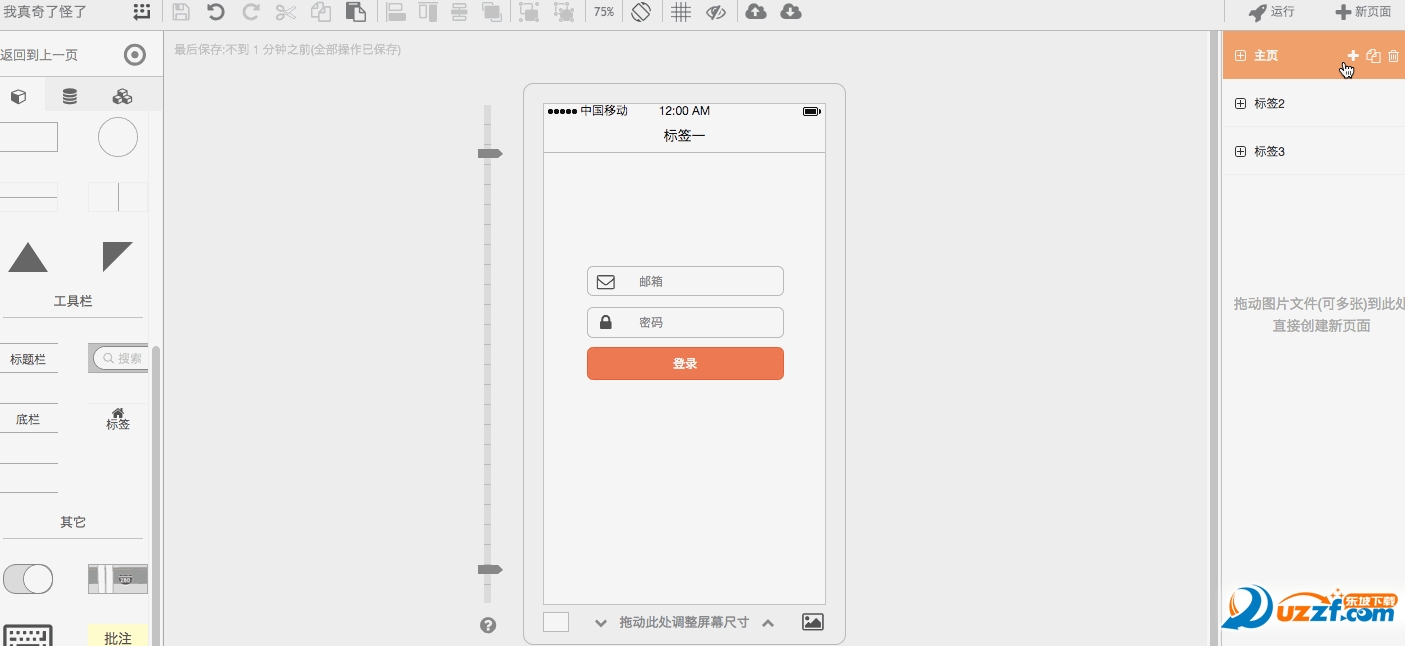Click the 我真奇了怪了 project name
The height and width of the screenshot is (646, 1405).
(45, 12)
